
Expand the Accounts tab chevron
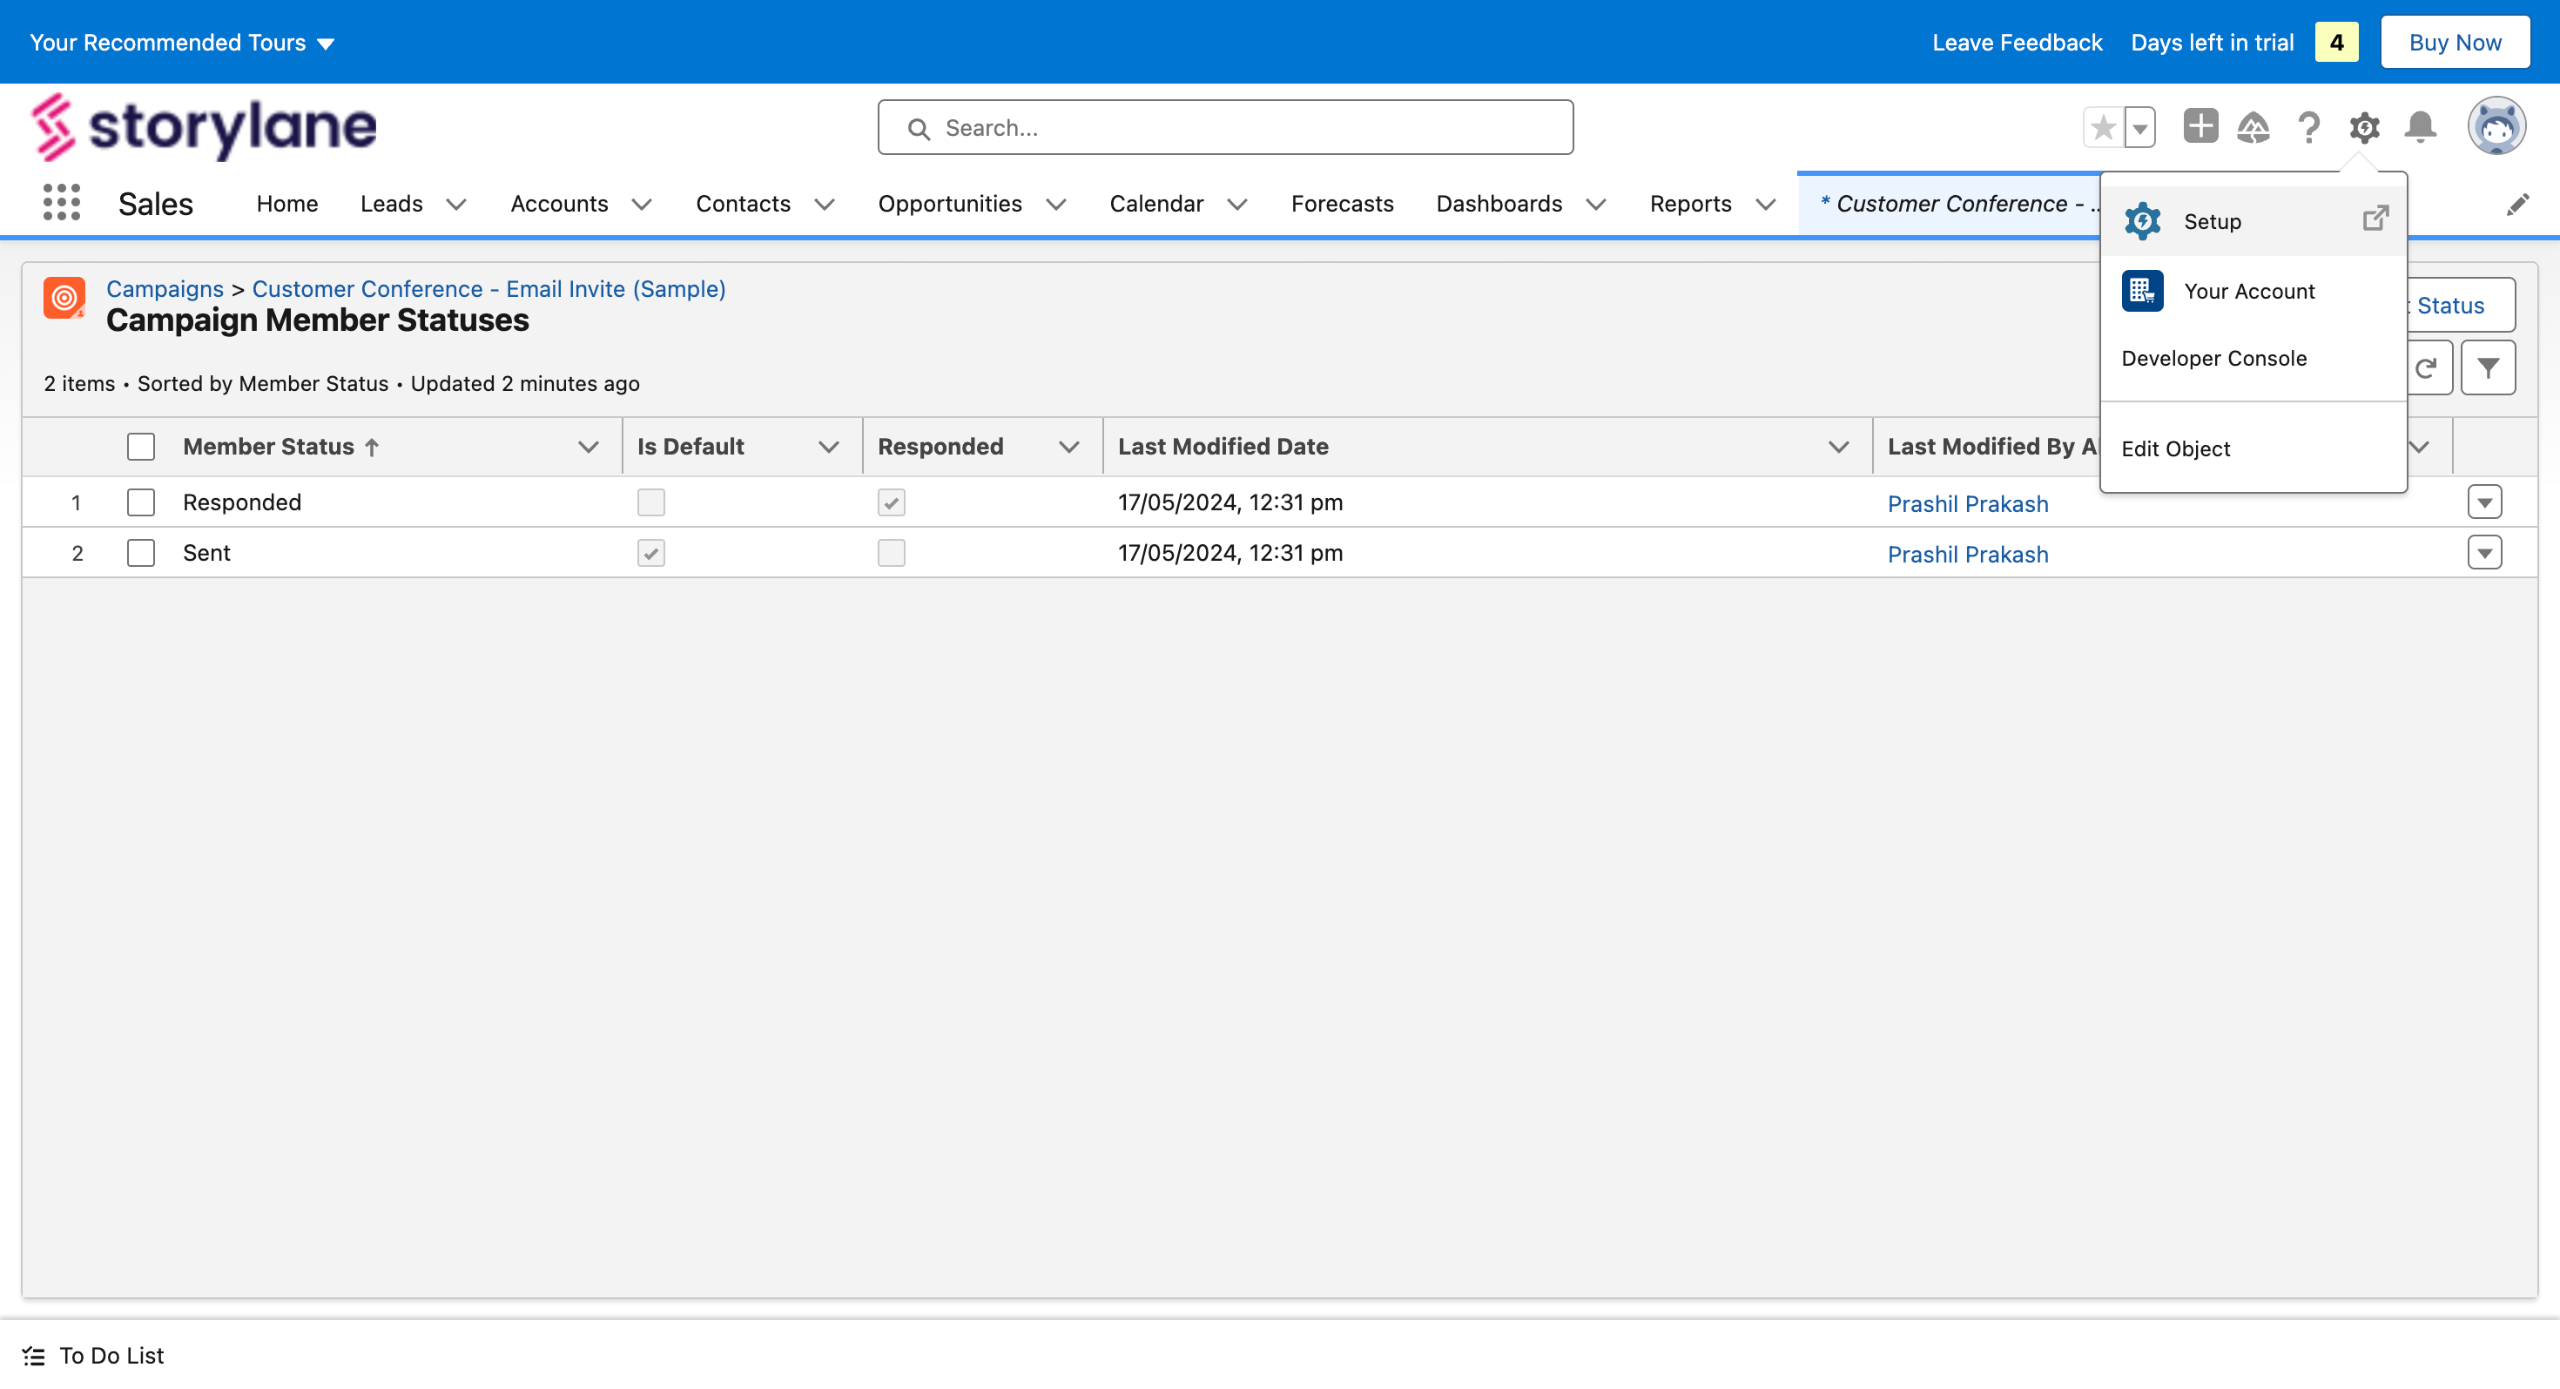coord(642,204)
